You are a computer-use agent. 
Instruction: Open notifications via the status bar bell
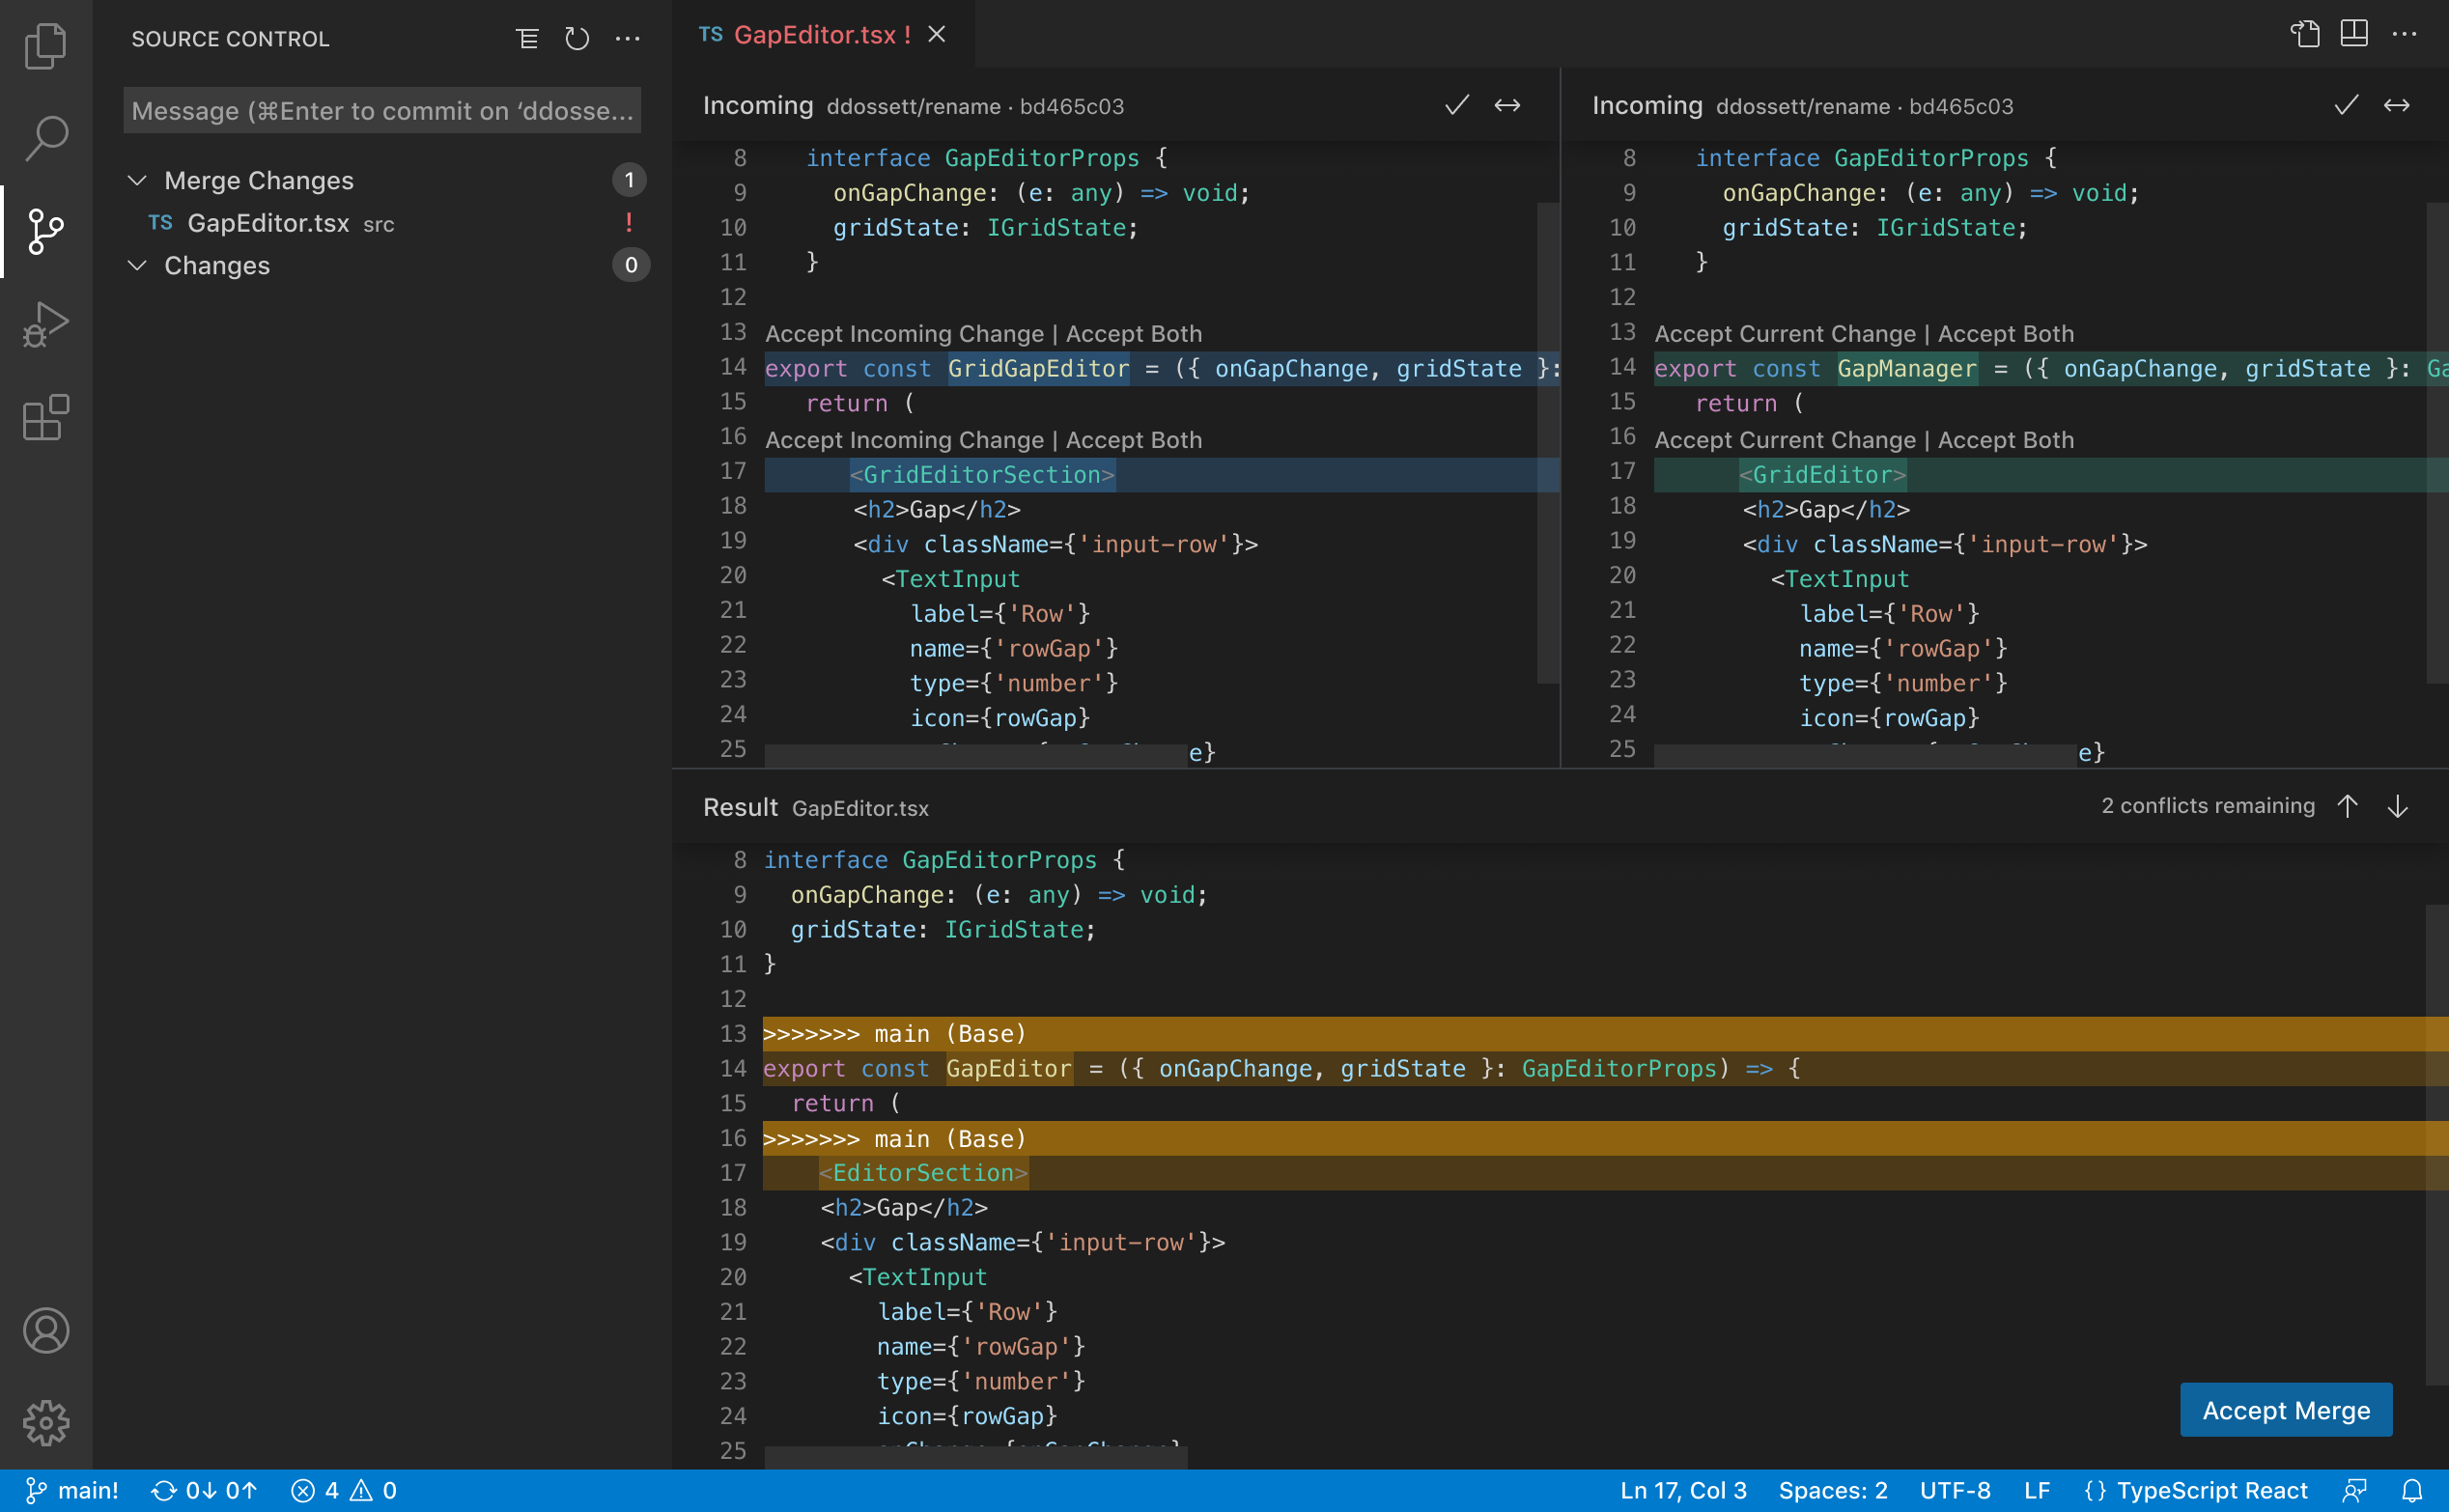point(2414,1490)
